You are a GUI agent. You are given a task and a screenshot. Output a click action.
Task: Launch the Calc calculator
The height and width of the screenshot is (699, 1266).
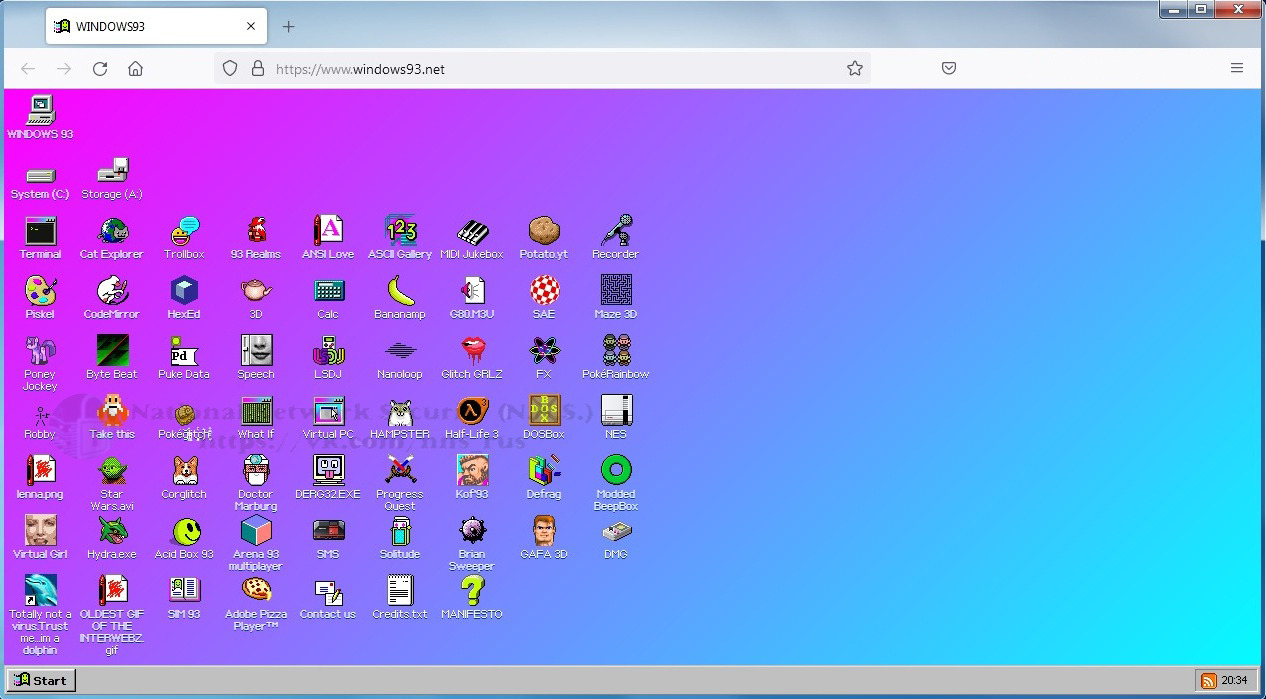[328, 291]
